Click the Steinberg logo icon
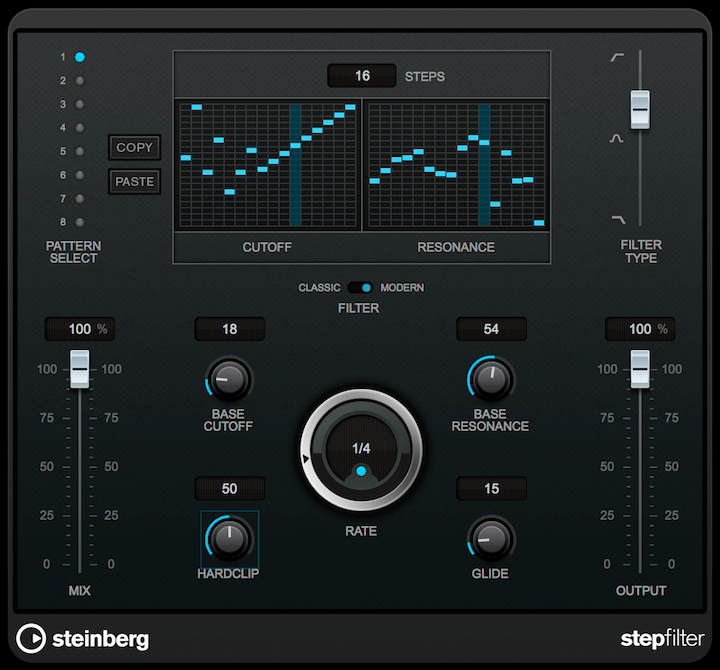The height and width of the screenshot is (670, 720). click(31, 638)
